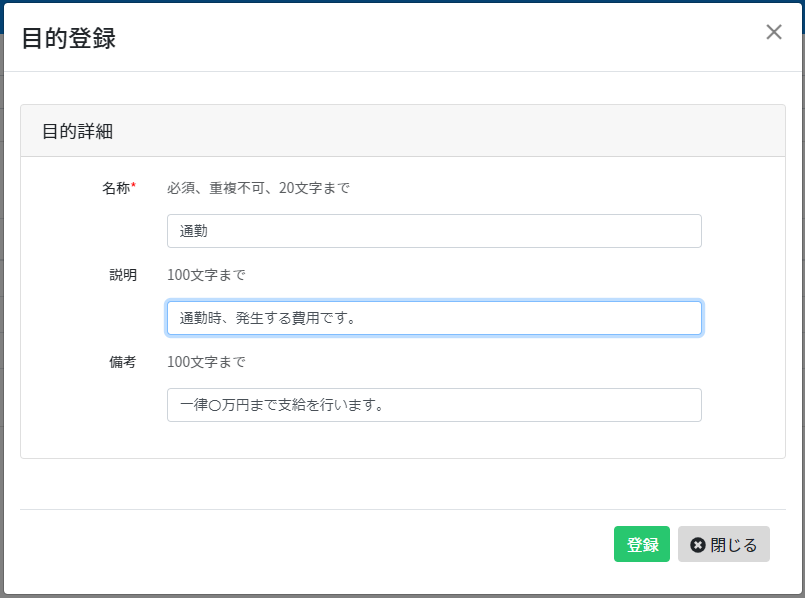Focus the 説明 field with 通勤時、発生する費用です。

click(434, 318)
